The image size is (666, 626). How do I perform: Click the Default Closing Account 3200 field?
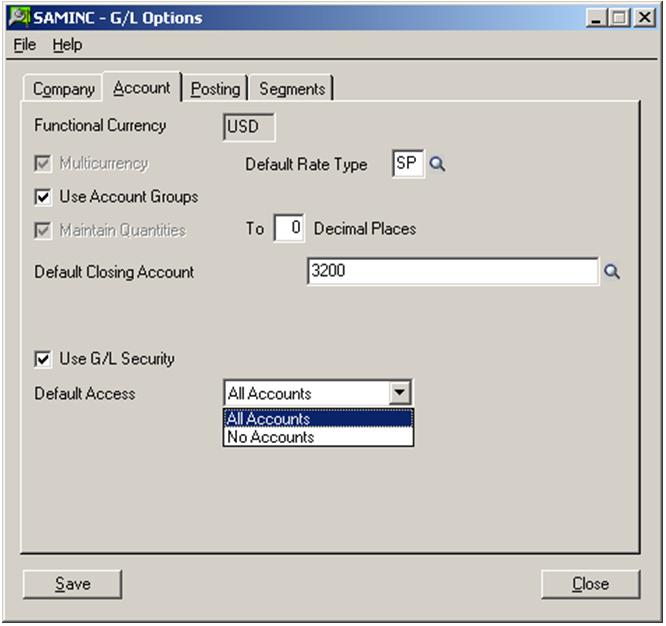pyautogui.click(x=453, y=271)
